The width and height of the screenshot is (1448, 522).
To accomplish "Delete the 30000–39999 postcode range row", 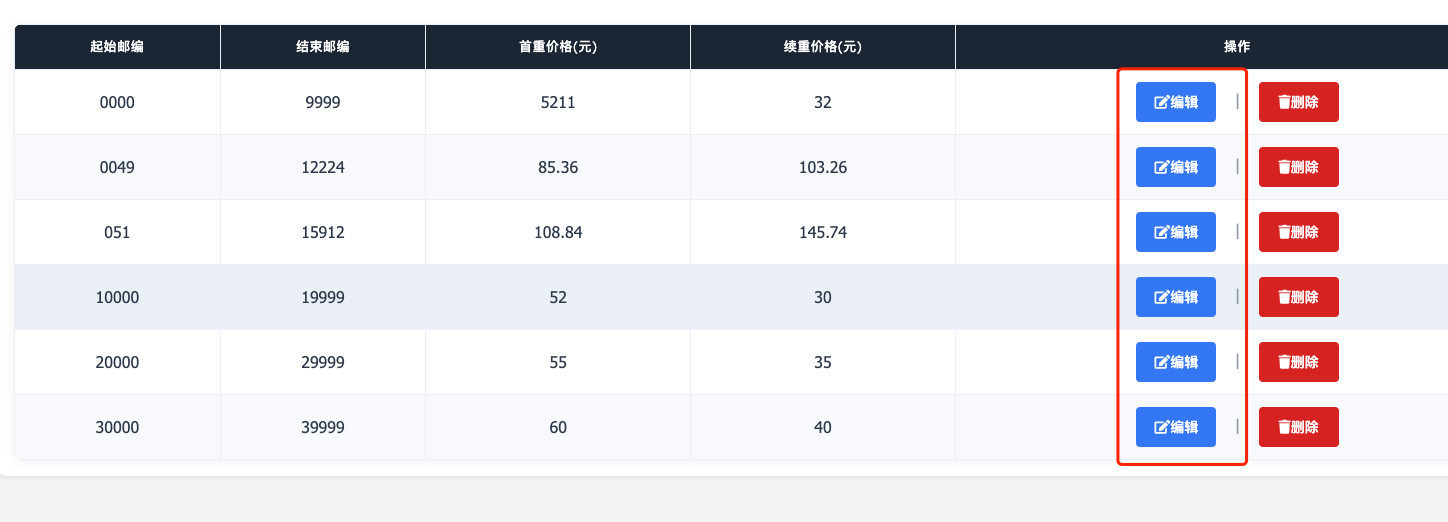I will coord(1298,427).
